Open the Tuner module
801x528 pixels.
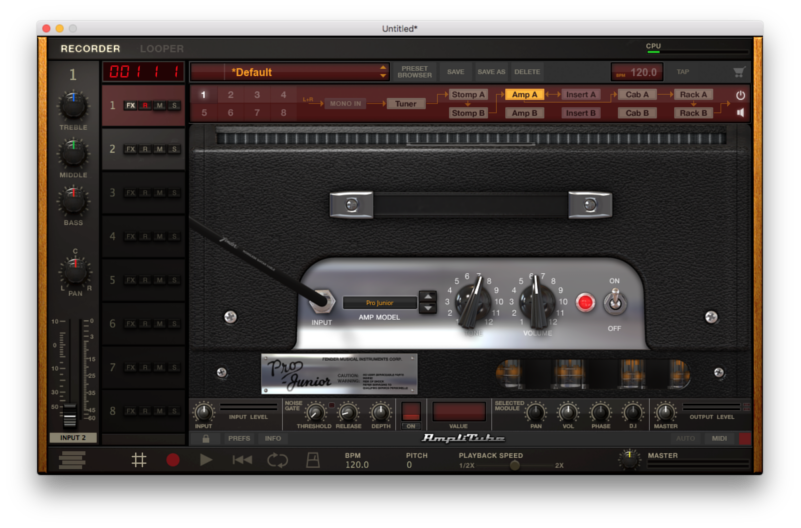[x=406, y=104]
